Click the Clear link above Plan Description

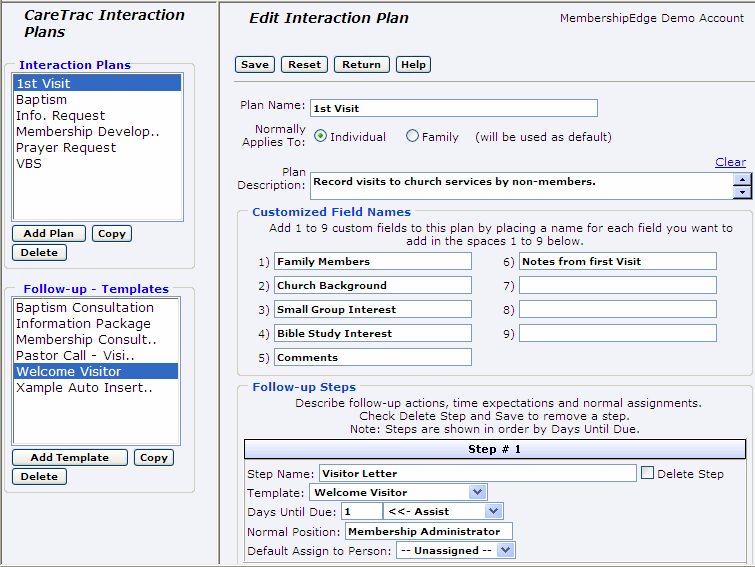click(730, 162)
